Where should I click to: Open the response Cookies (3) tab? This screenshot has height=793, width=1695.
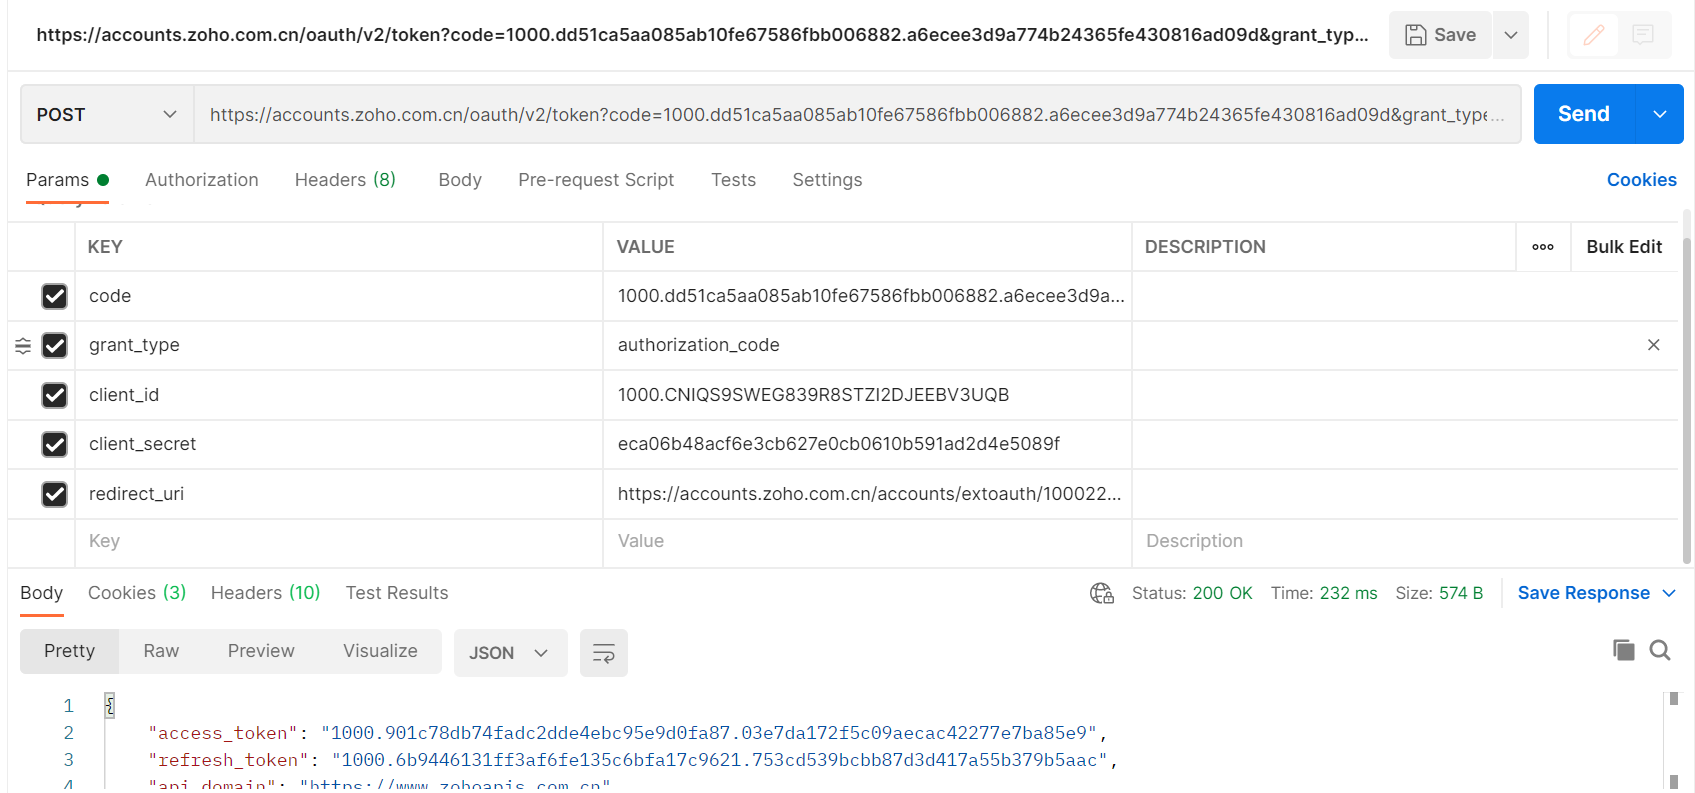tap(137, 593)
